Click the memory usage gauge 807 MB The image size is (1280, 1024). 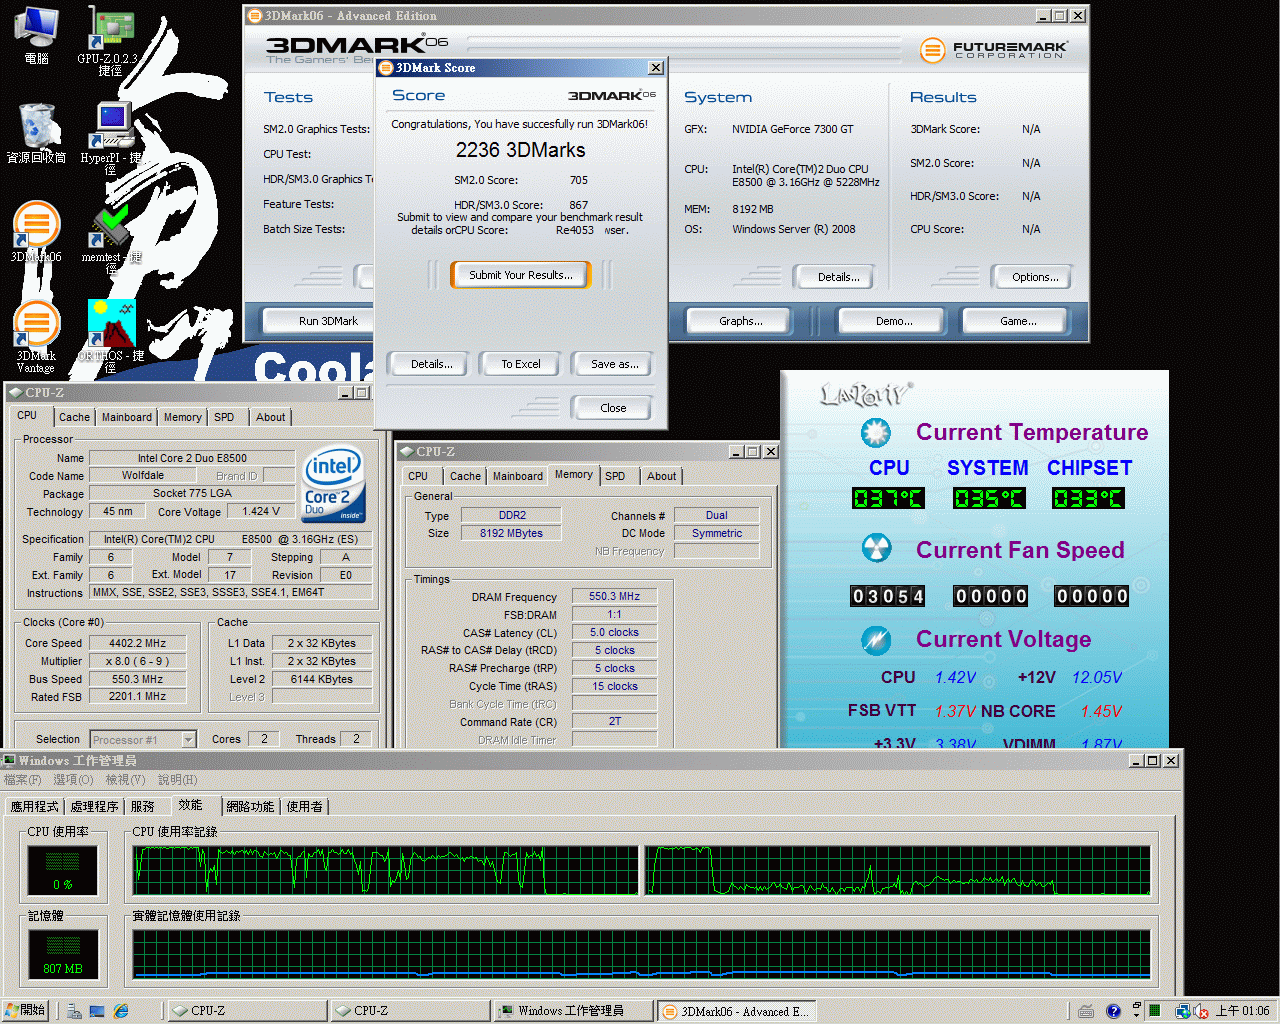(62, 954)
